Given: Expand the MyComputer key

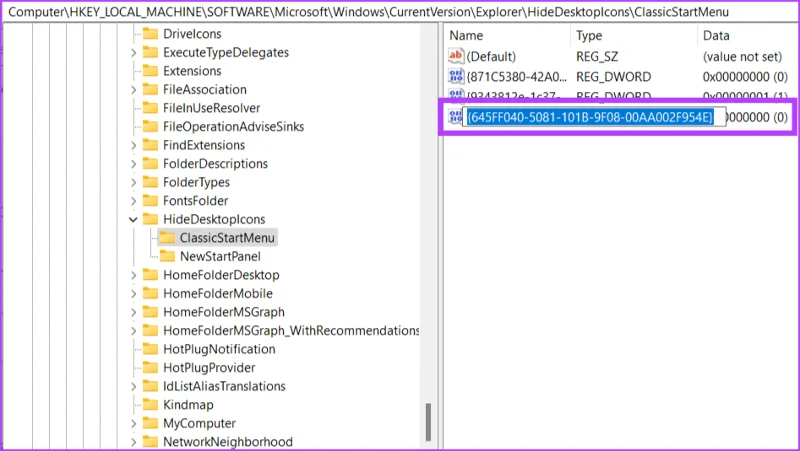Looking at the screenshot, I should [x=133, y=423].
